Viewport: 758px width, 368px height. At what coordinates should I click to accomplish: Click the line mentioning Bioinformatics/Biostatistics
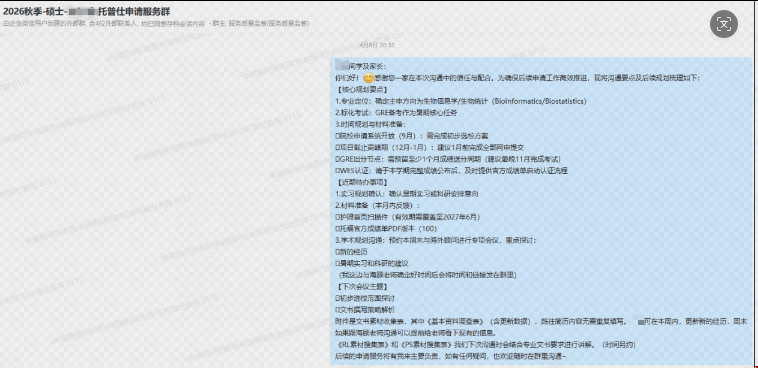(x=461, y=101)
